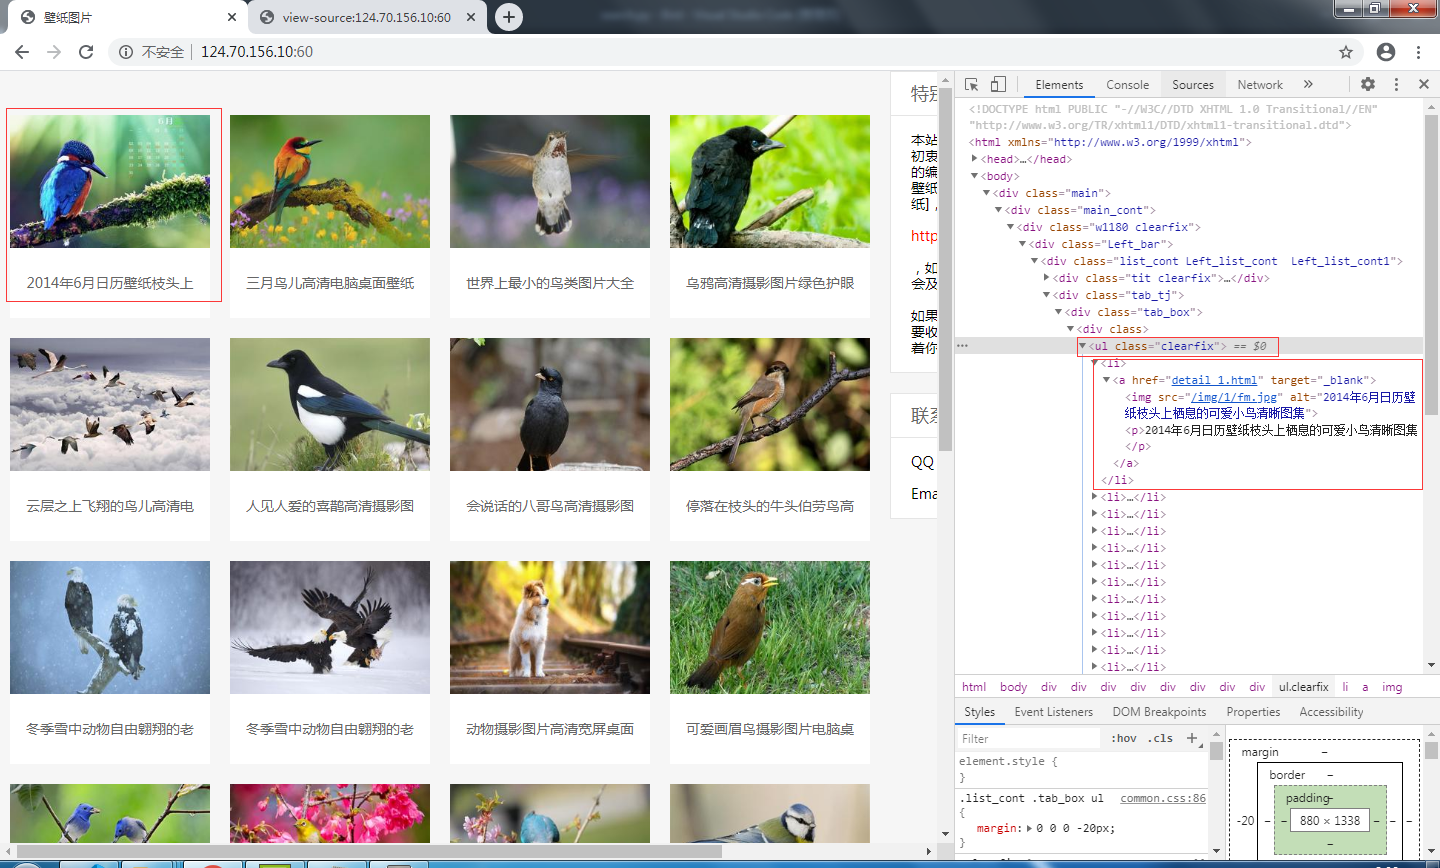Click the Elements panel vertical scrollbar
Viewport: 1440px width, 868px height.
pos(1432,265)
